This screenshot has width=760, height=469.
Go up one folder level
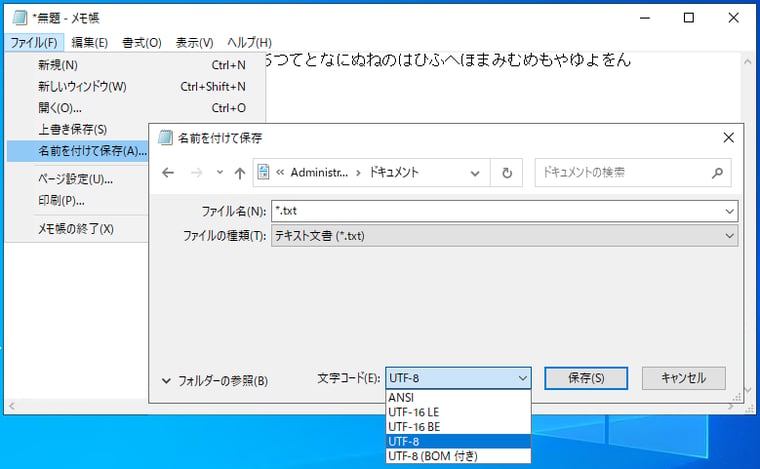[x=239, y=172]
